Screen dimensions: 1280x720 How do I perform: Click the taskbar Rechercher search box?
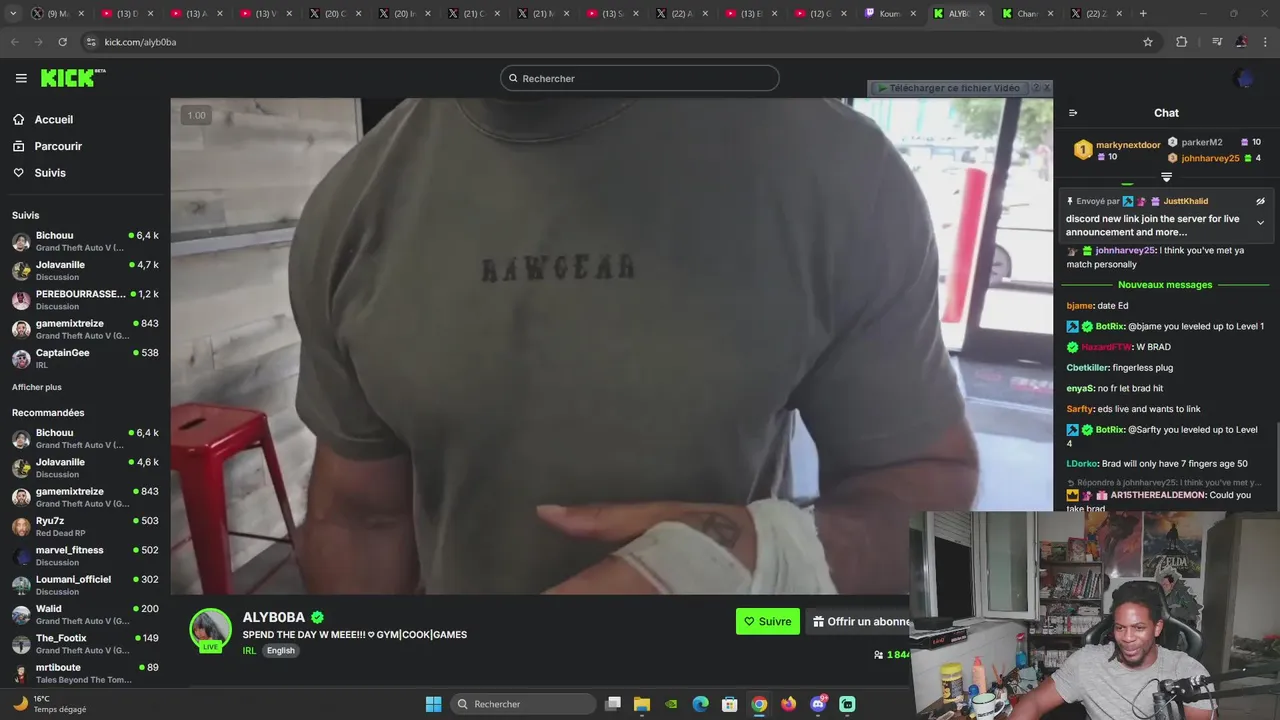coord(523,704)
